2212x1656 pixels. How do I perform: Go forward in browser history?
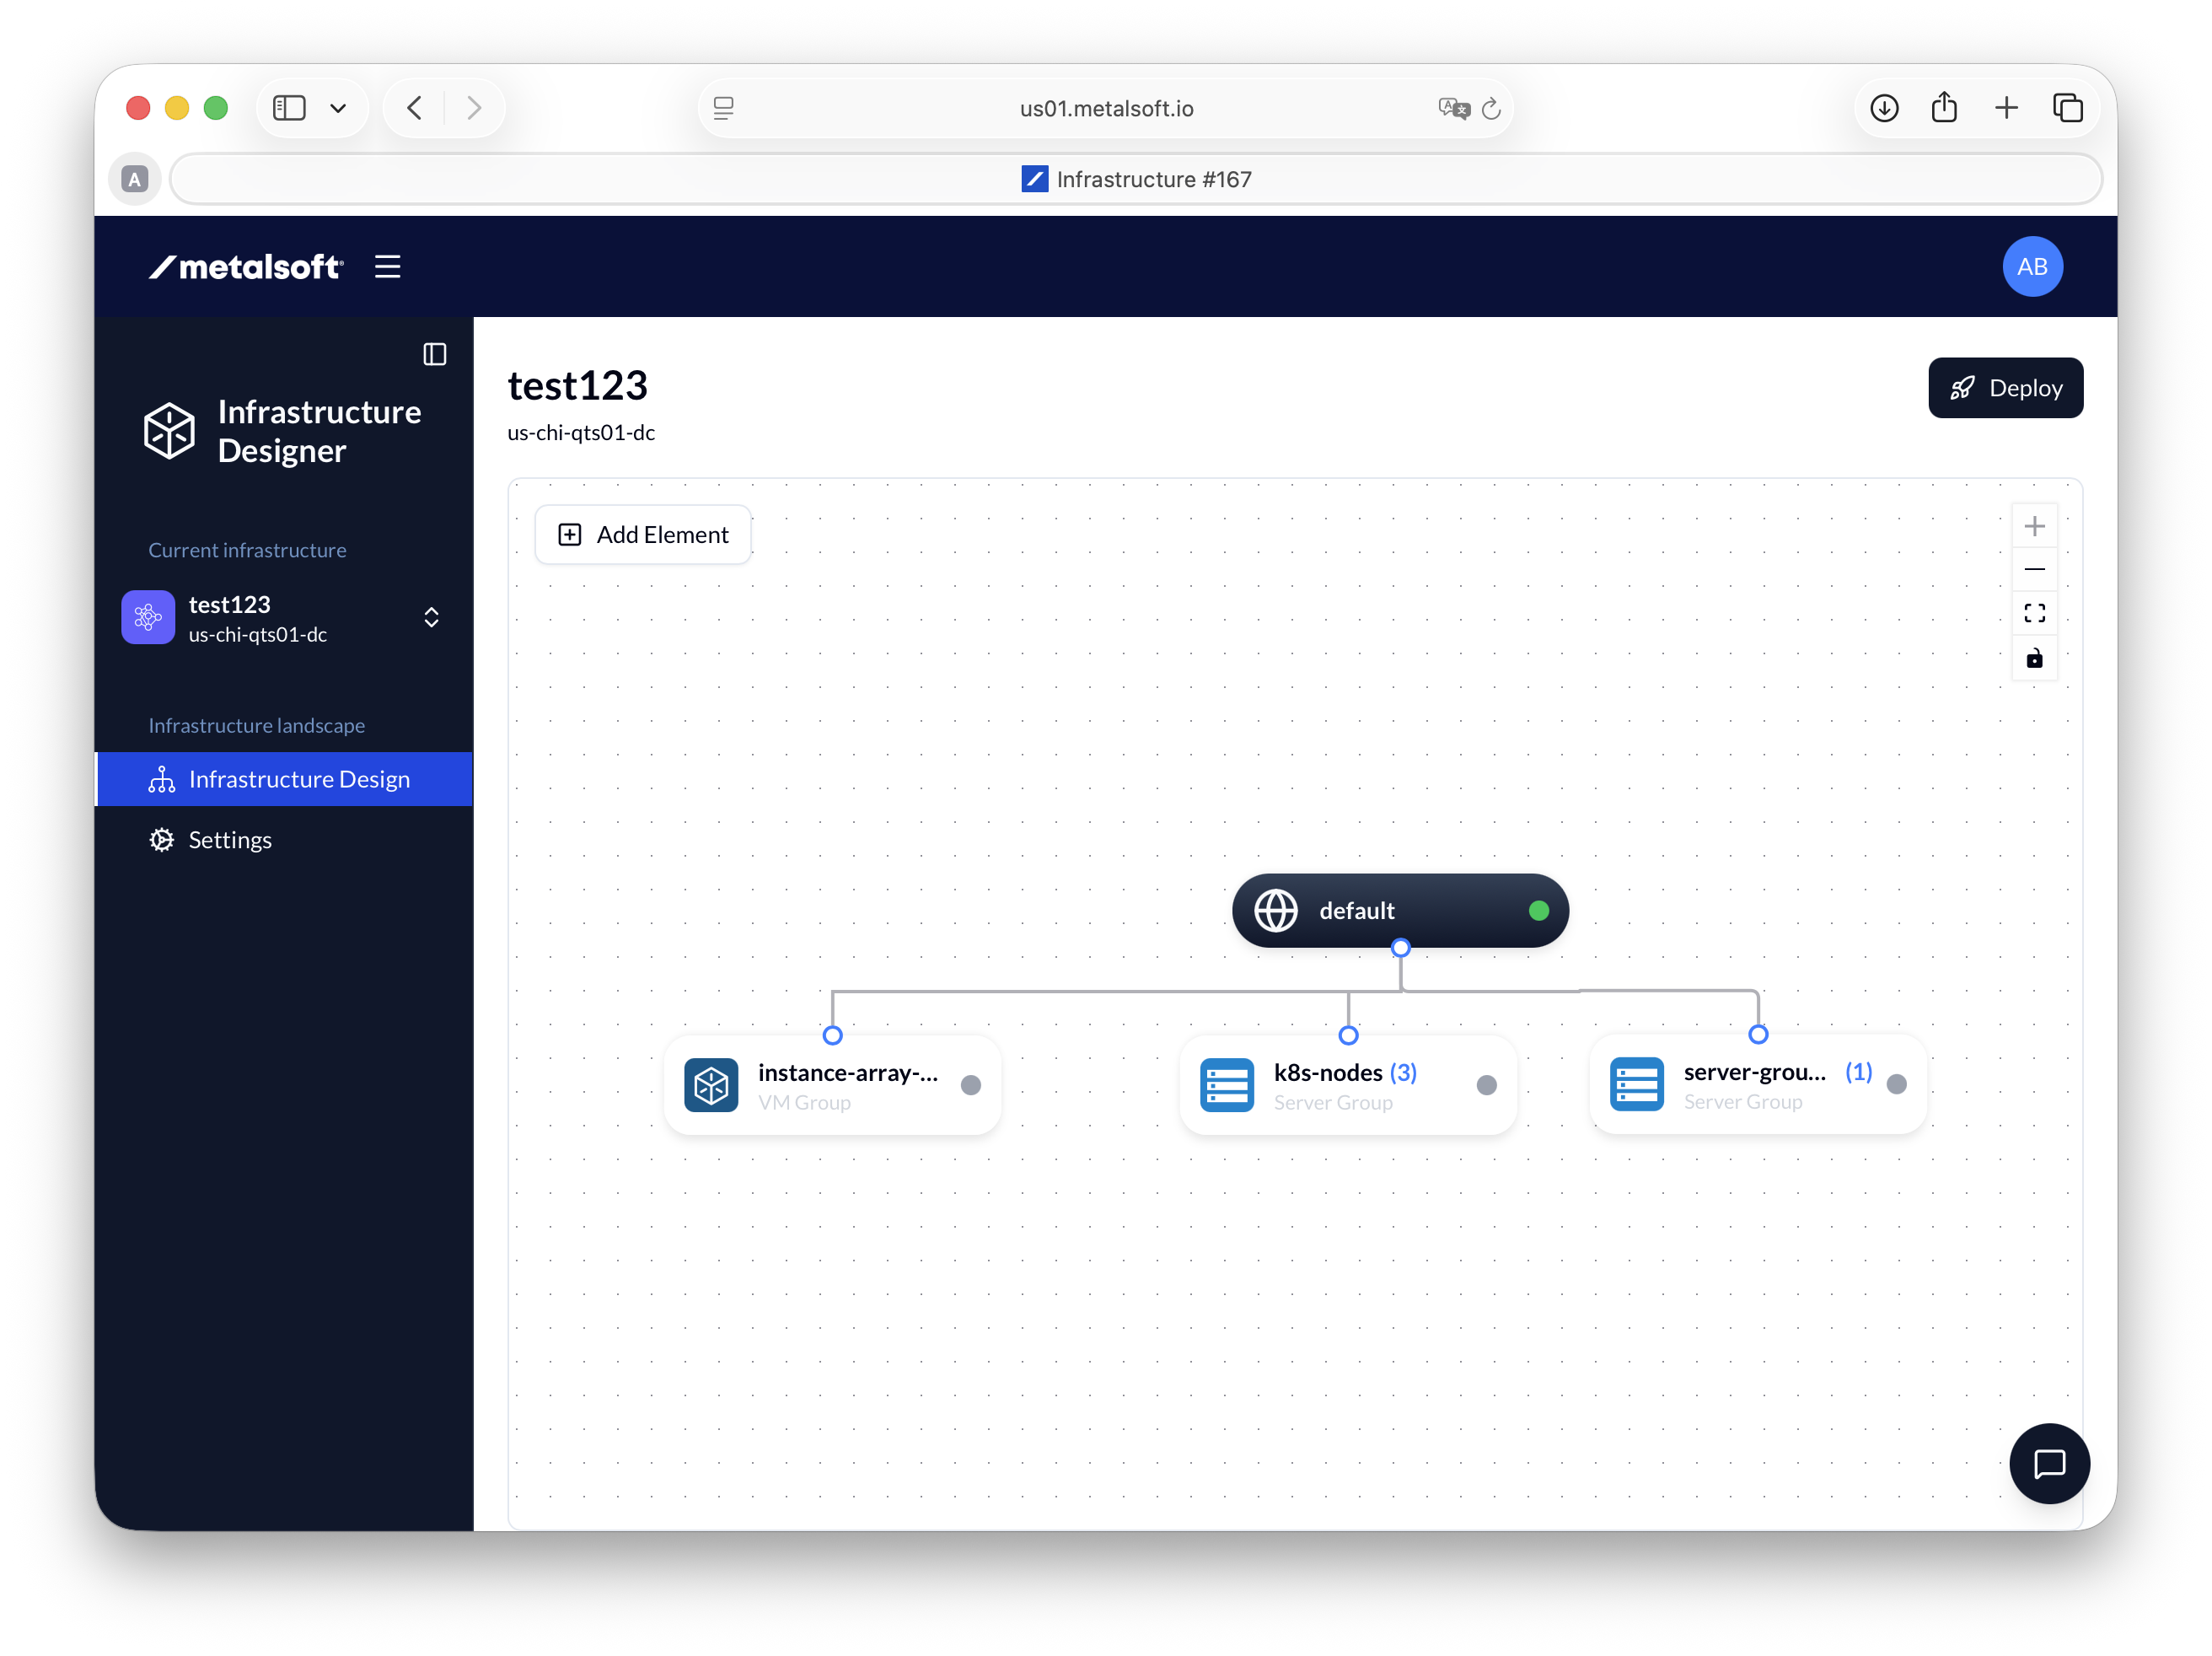pyautogui.click(x=474, y=108)
